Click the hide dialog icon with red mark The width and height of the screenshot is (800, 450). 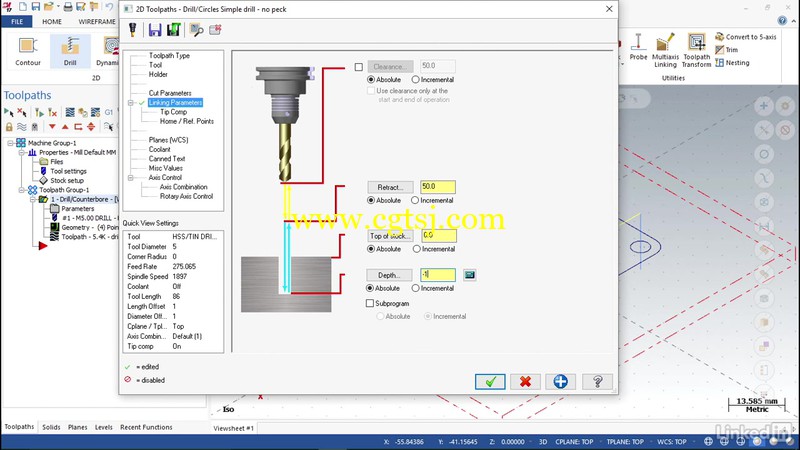click(x=215, y=30)
